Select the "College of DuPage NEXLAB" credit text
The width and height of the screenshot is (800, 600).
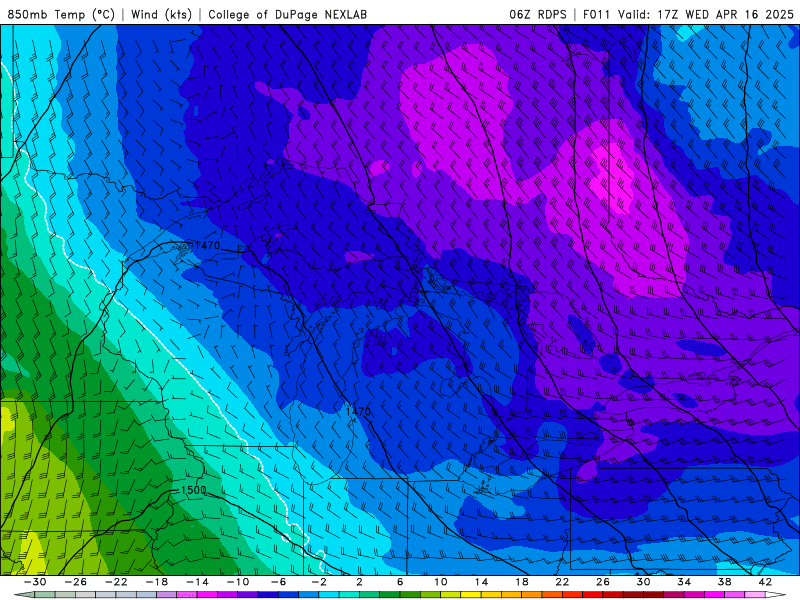287,14
